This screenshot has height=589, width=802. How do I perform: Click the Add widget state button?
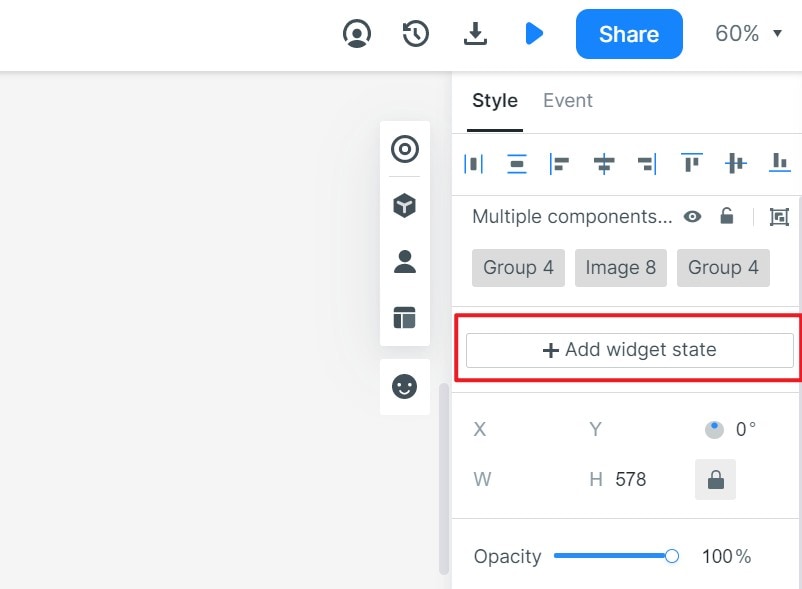pos(629,350)
